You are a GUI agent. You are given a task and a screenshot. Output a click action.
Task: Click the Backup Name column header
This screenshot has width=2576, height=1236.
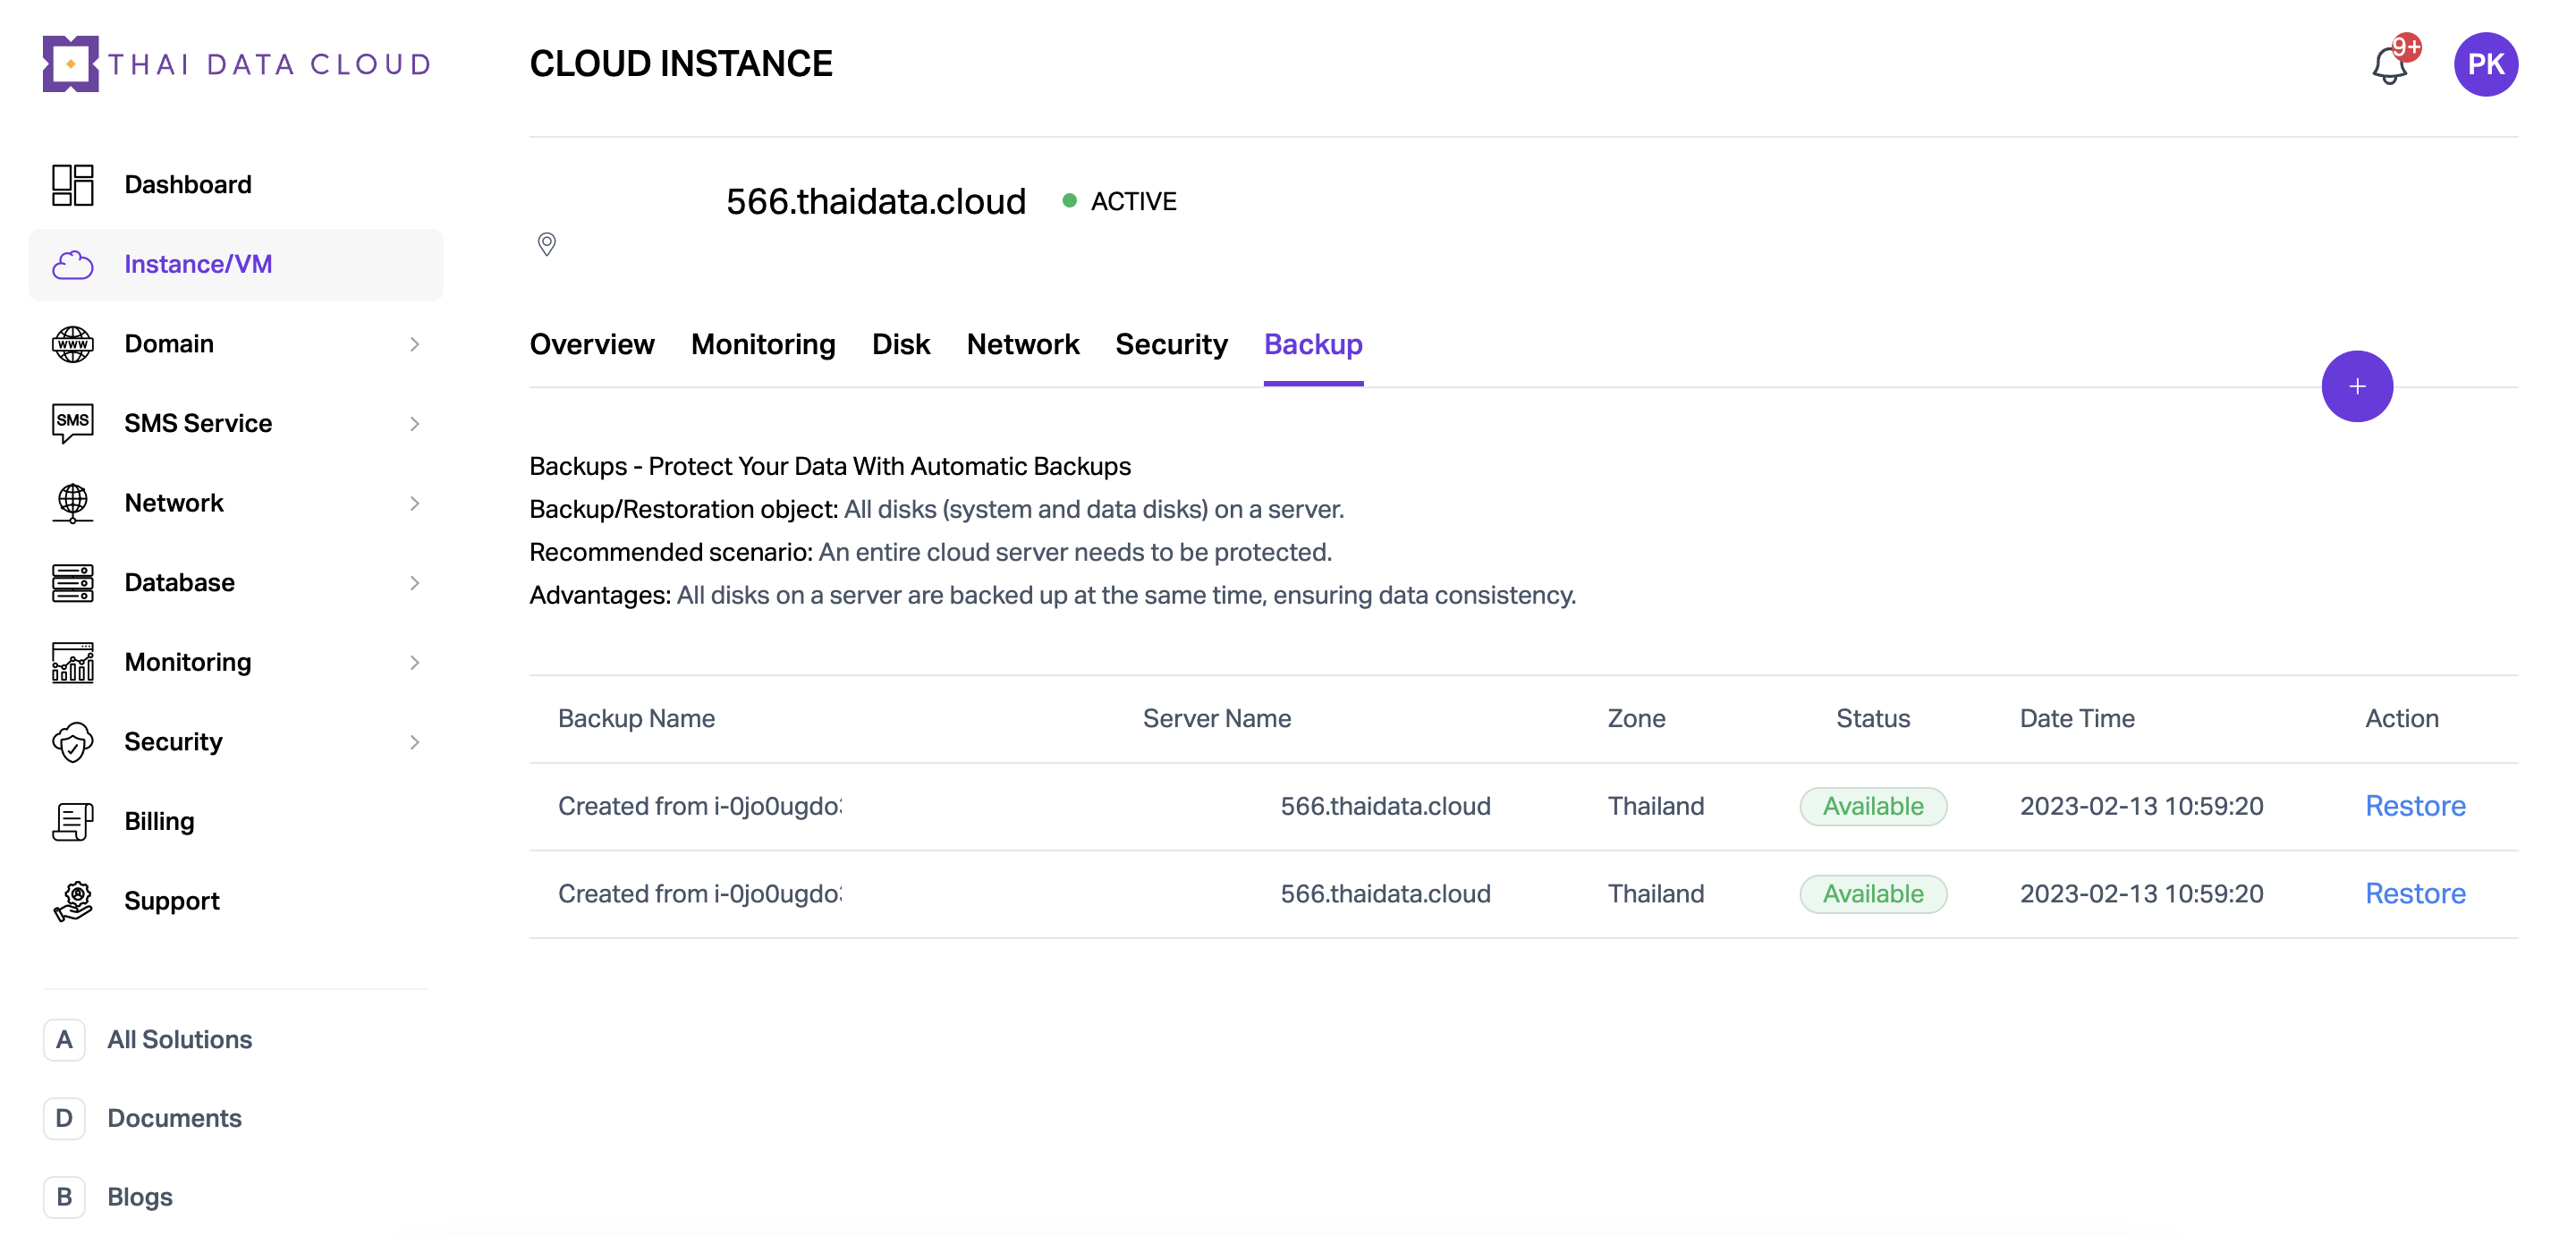636,718
